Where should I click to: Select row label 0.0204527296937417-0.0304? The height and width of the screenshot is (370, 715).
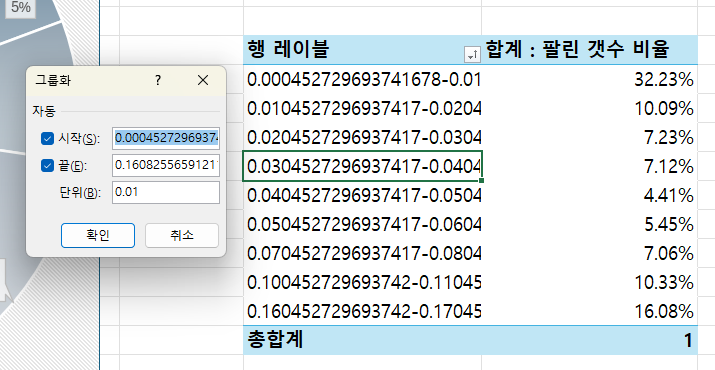[363, 137]
